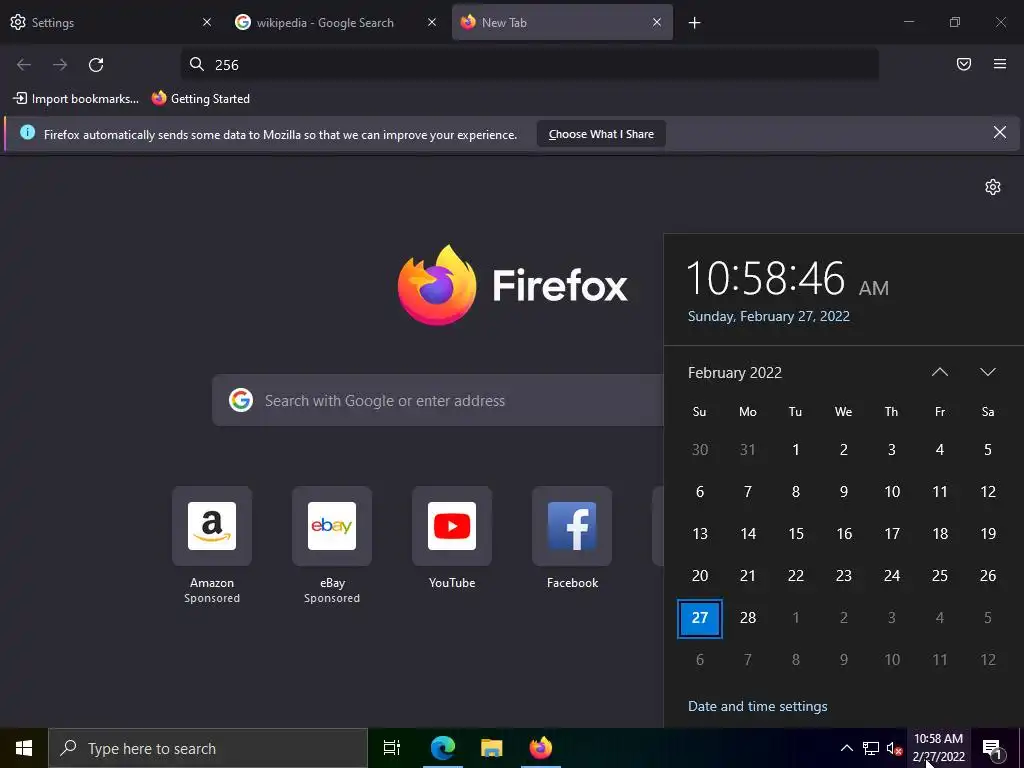Select January 31 in calendar grid

[x=748, y=449]
